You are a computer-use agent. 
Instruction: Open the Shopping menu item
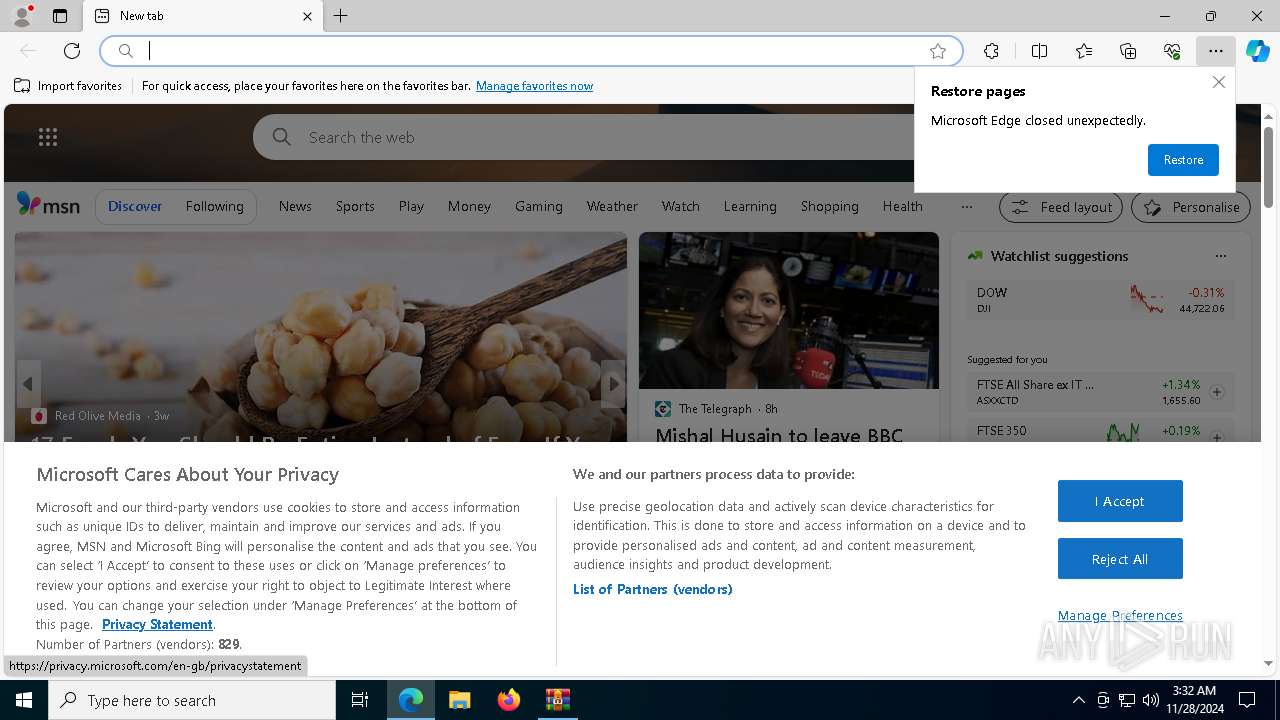click(829, 206)
